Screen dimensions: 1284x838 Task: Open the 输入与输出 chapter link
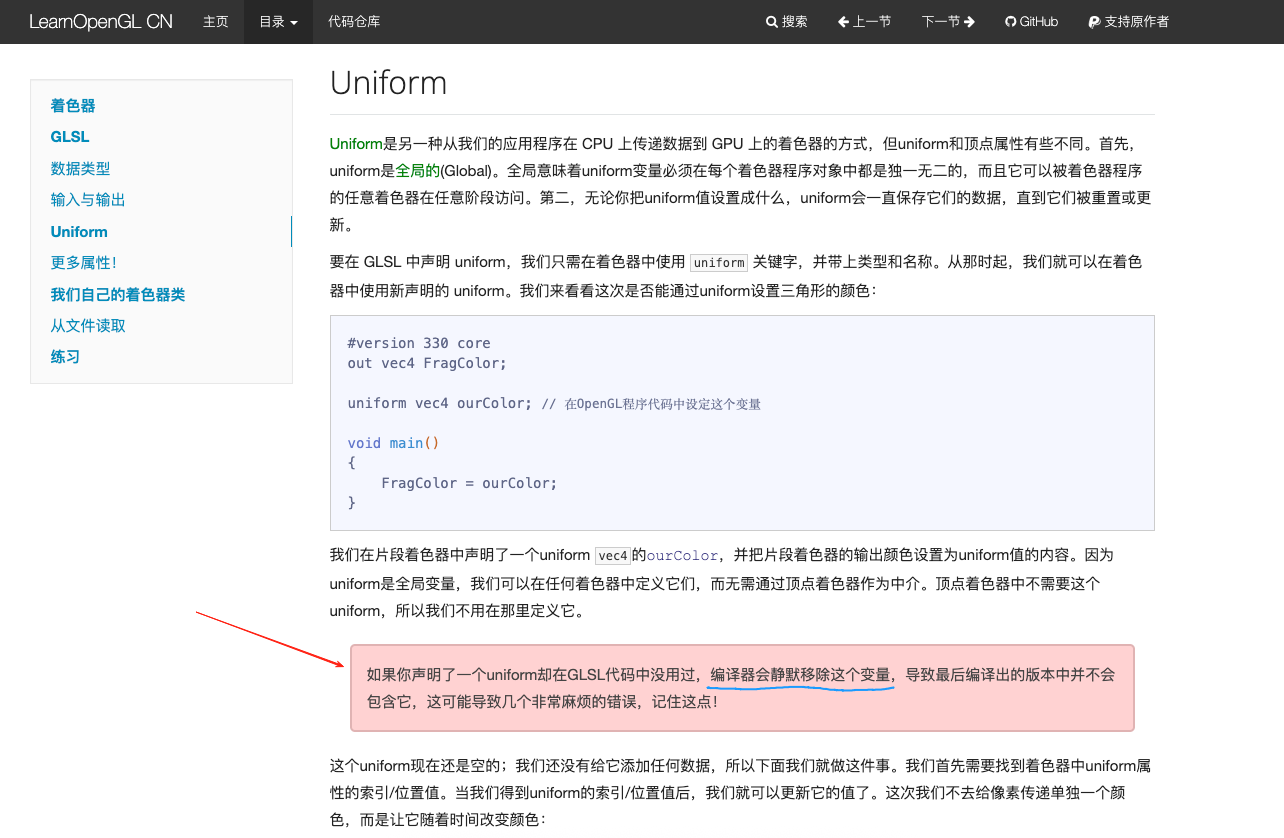[88, 200]
